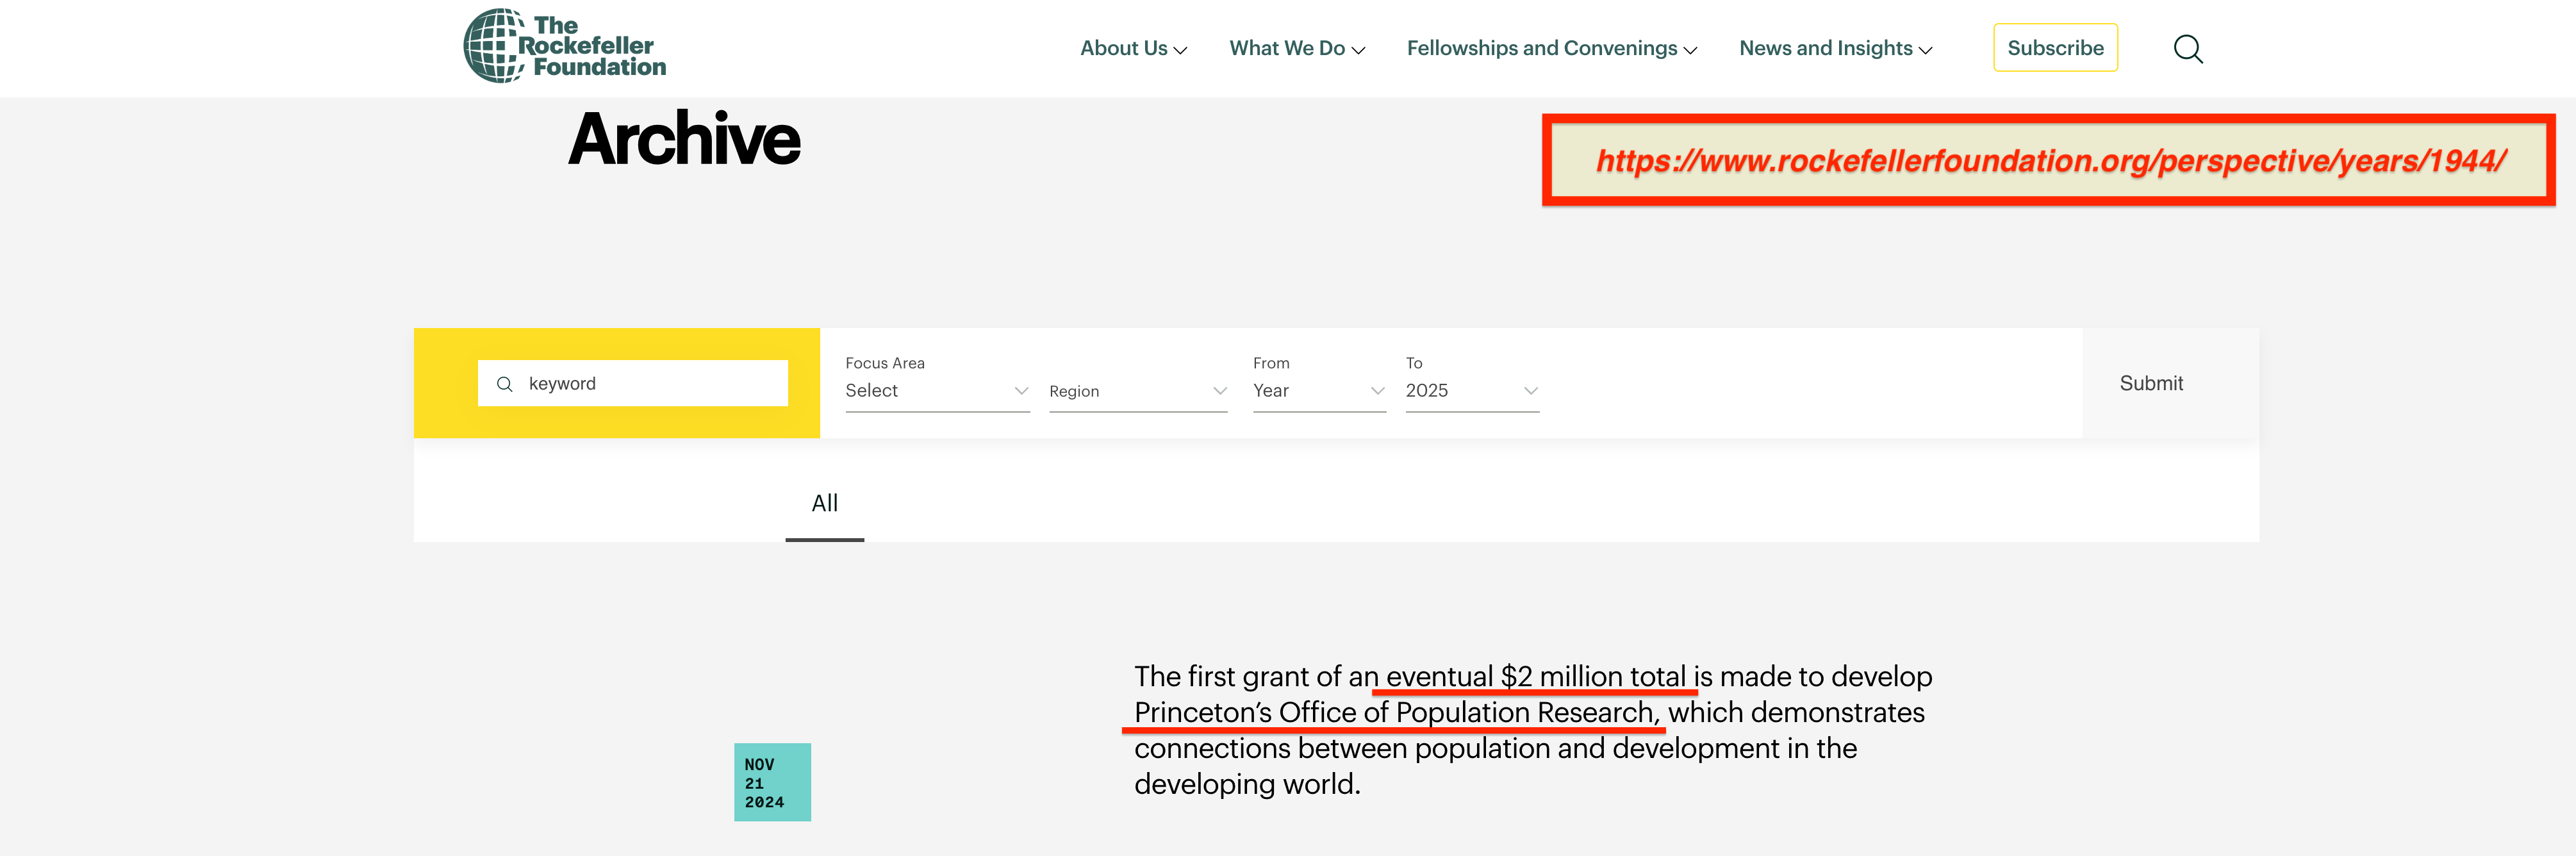Click the Archive page heading

pos(684,138)
